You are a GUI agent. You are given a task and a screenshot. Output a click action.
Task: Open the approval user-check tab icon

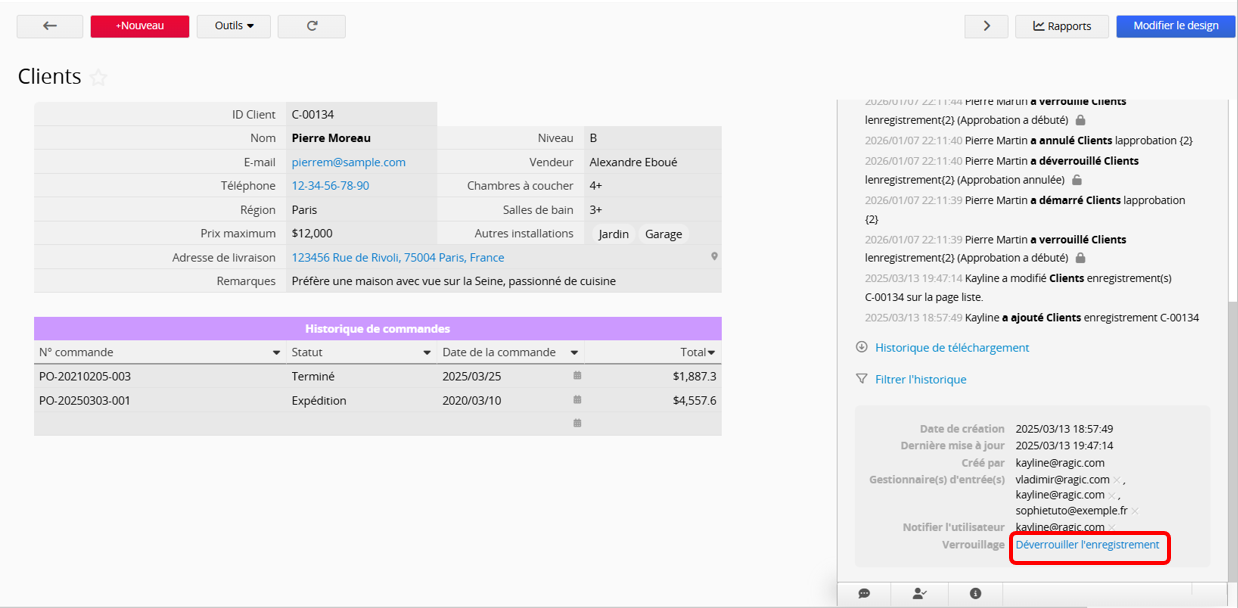pos(919,593)
